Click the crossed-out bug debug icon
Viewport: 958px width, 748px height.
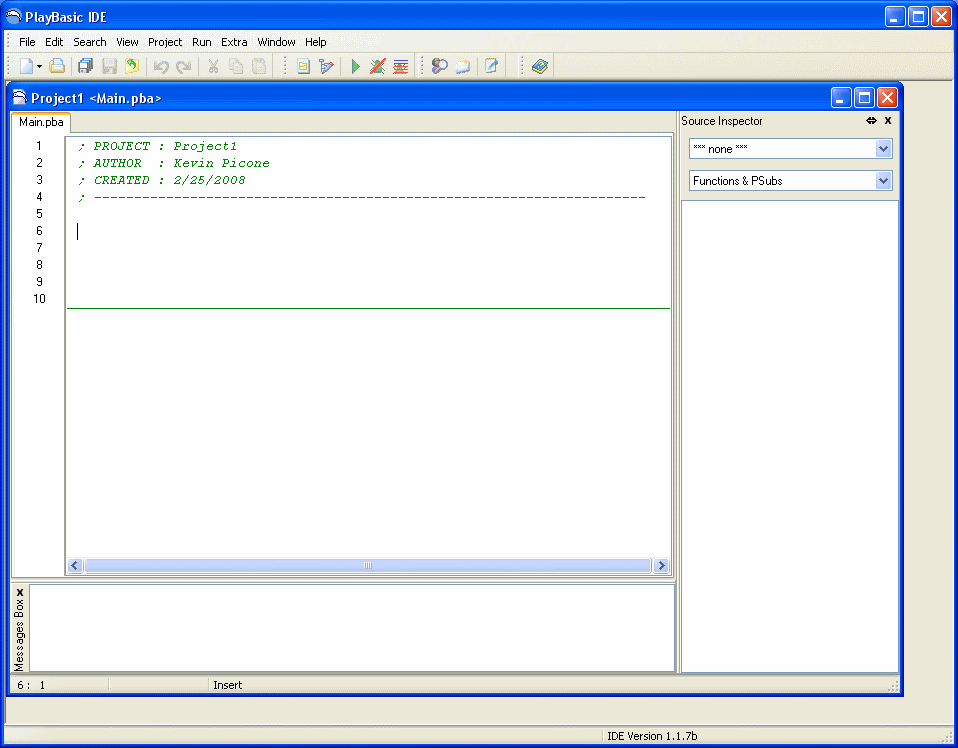tap(378, 66)
